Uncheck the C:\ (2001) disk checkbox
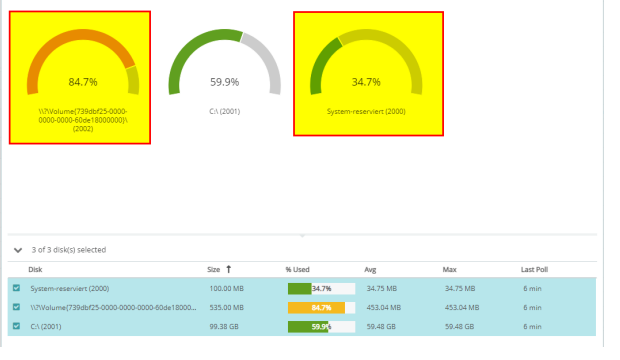Viewport: 620px width, 360px height. [x=16, y=326]
